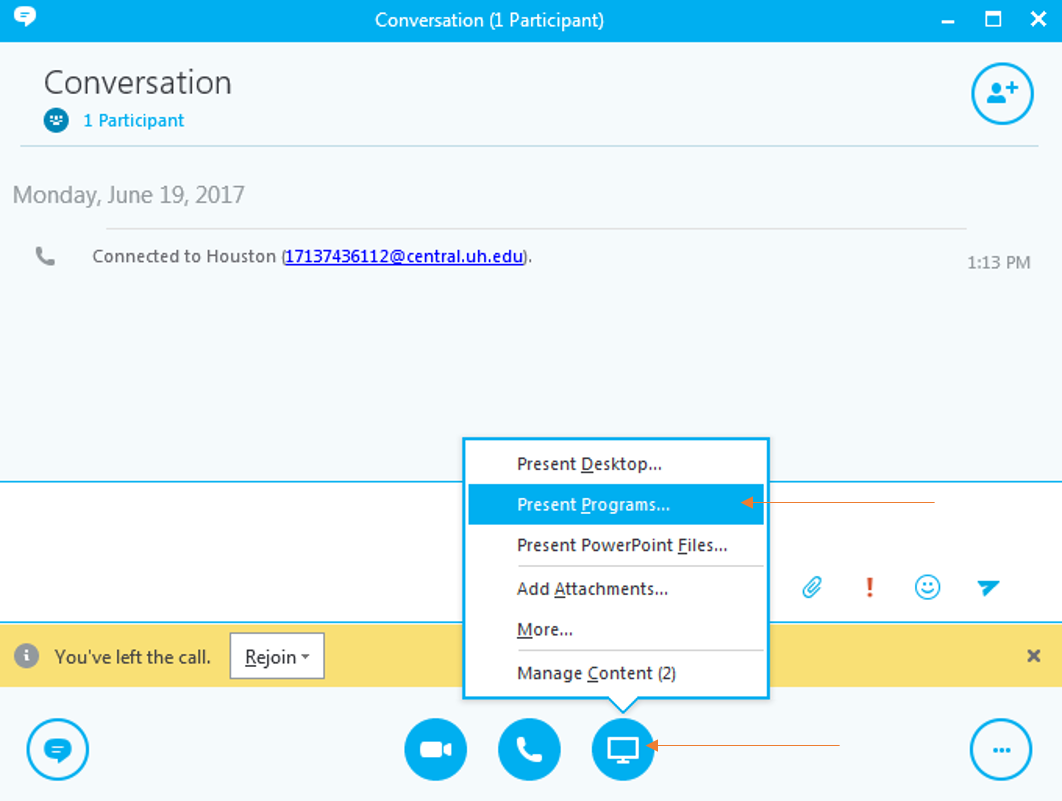Set high importance with exclamation icon
1062x801 pixels.
(870, 587)
